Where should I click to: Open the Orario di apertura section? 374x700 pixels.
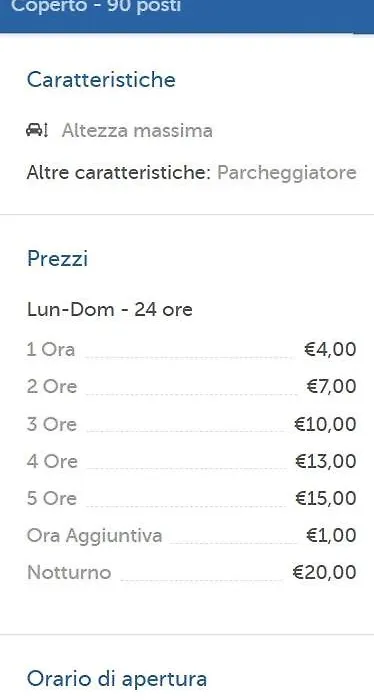coord(117,679)
